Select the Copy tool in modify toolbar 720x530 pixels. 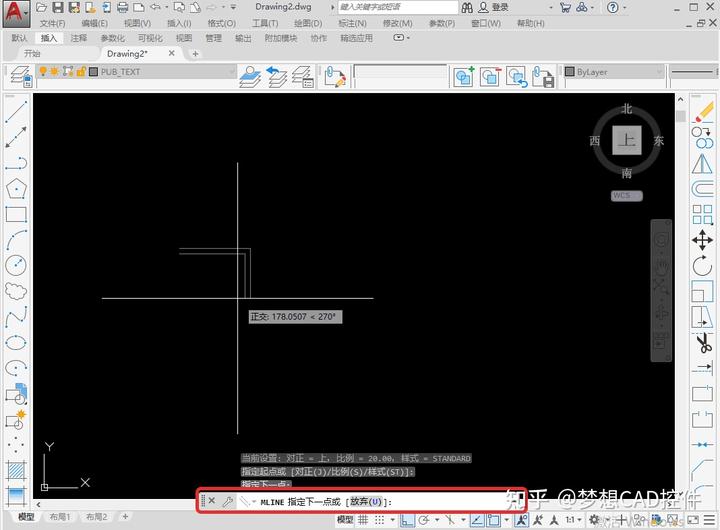click(x=702, y=138)
